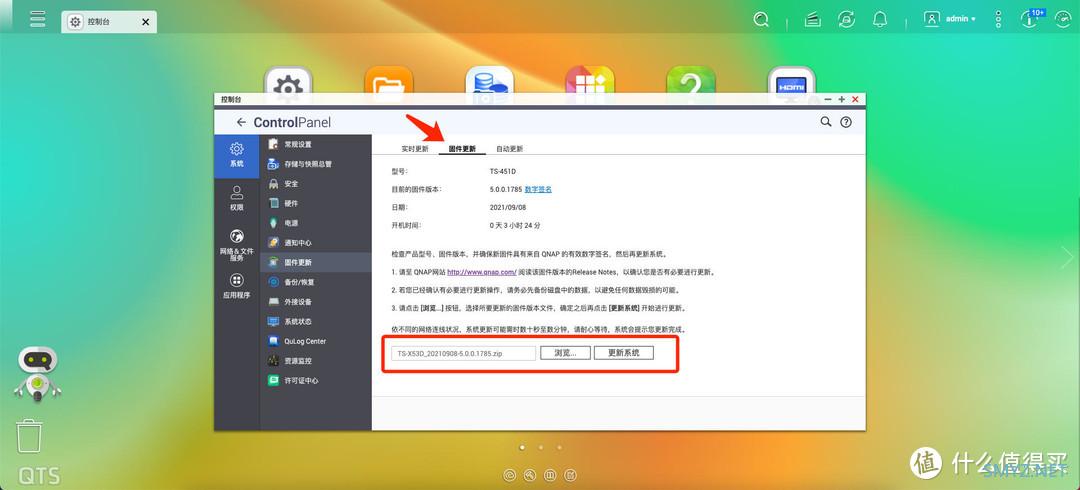
Task: Search within Control Panel
Action: (x=825, y=122)
